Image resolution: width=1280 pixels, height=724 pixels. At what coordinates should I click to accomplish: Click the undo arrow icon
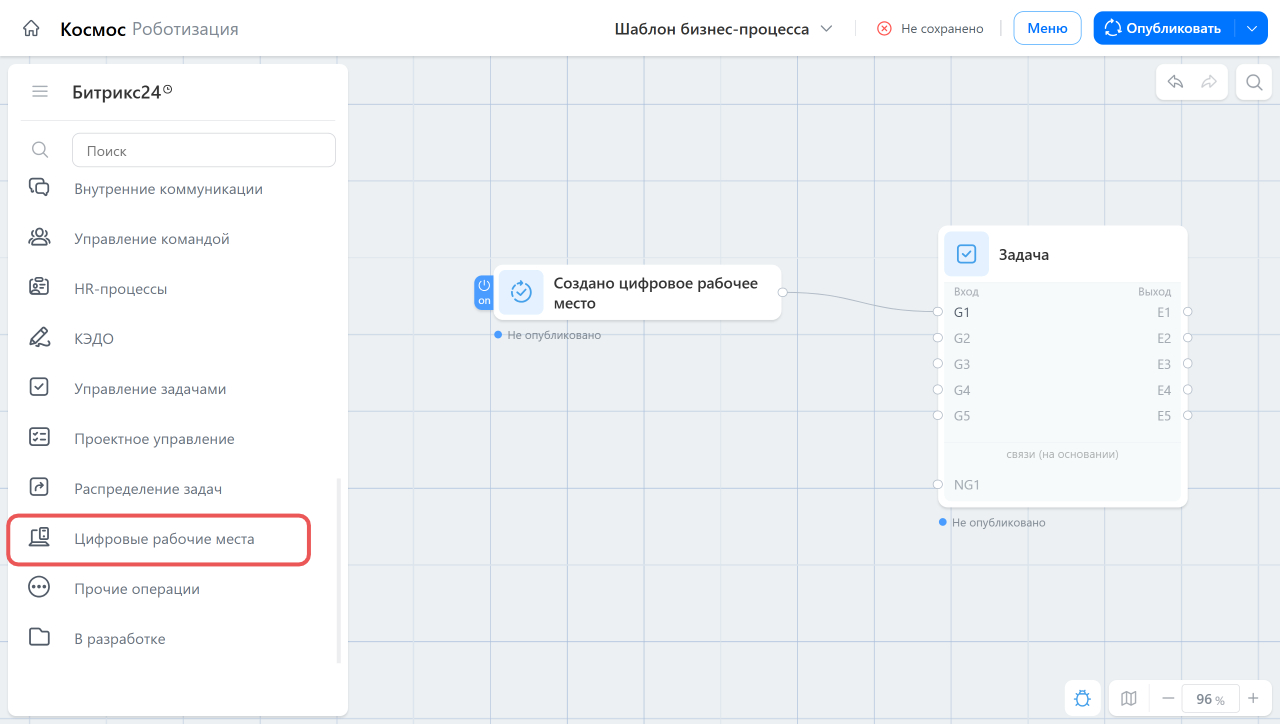(1176, 83)
